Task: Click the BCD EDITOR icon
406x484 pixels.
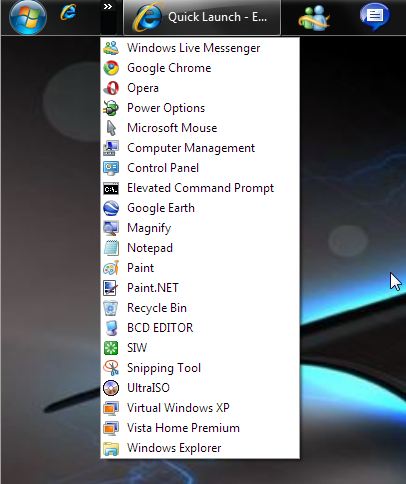Action: coord(111,328)
